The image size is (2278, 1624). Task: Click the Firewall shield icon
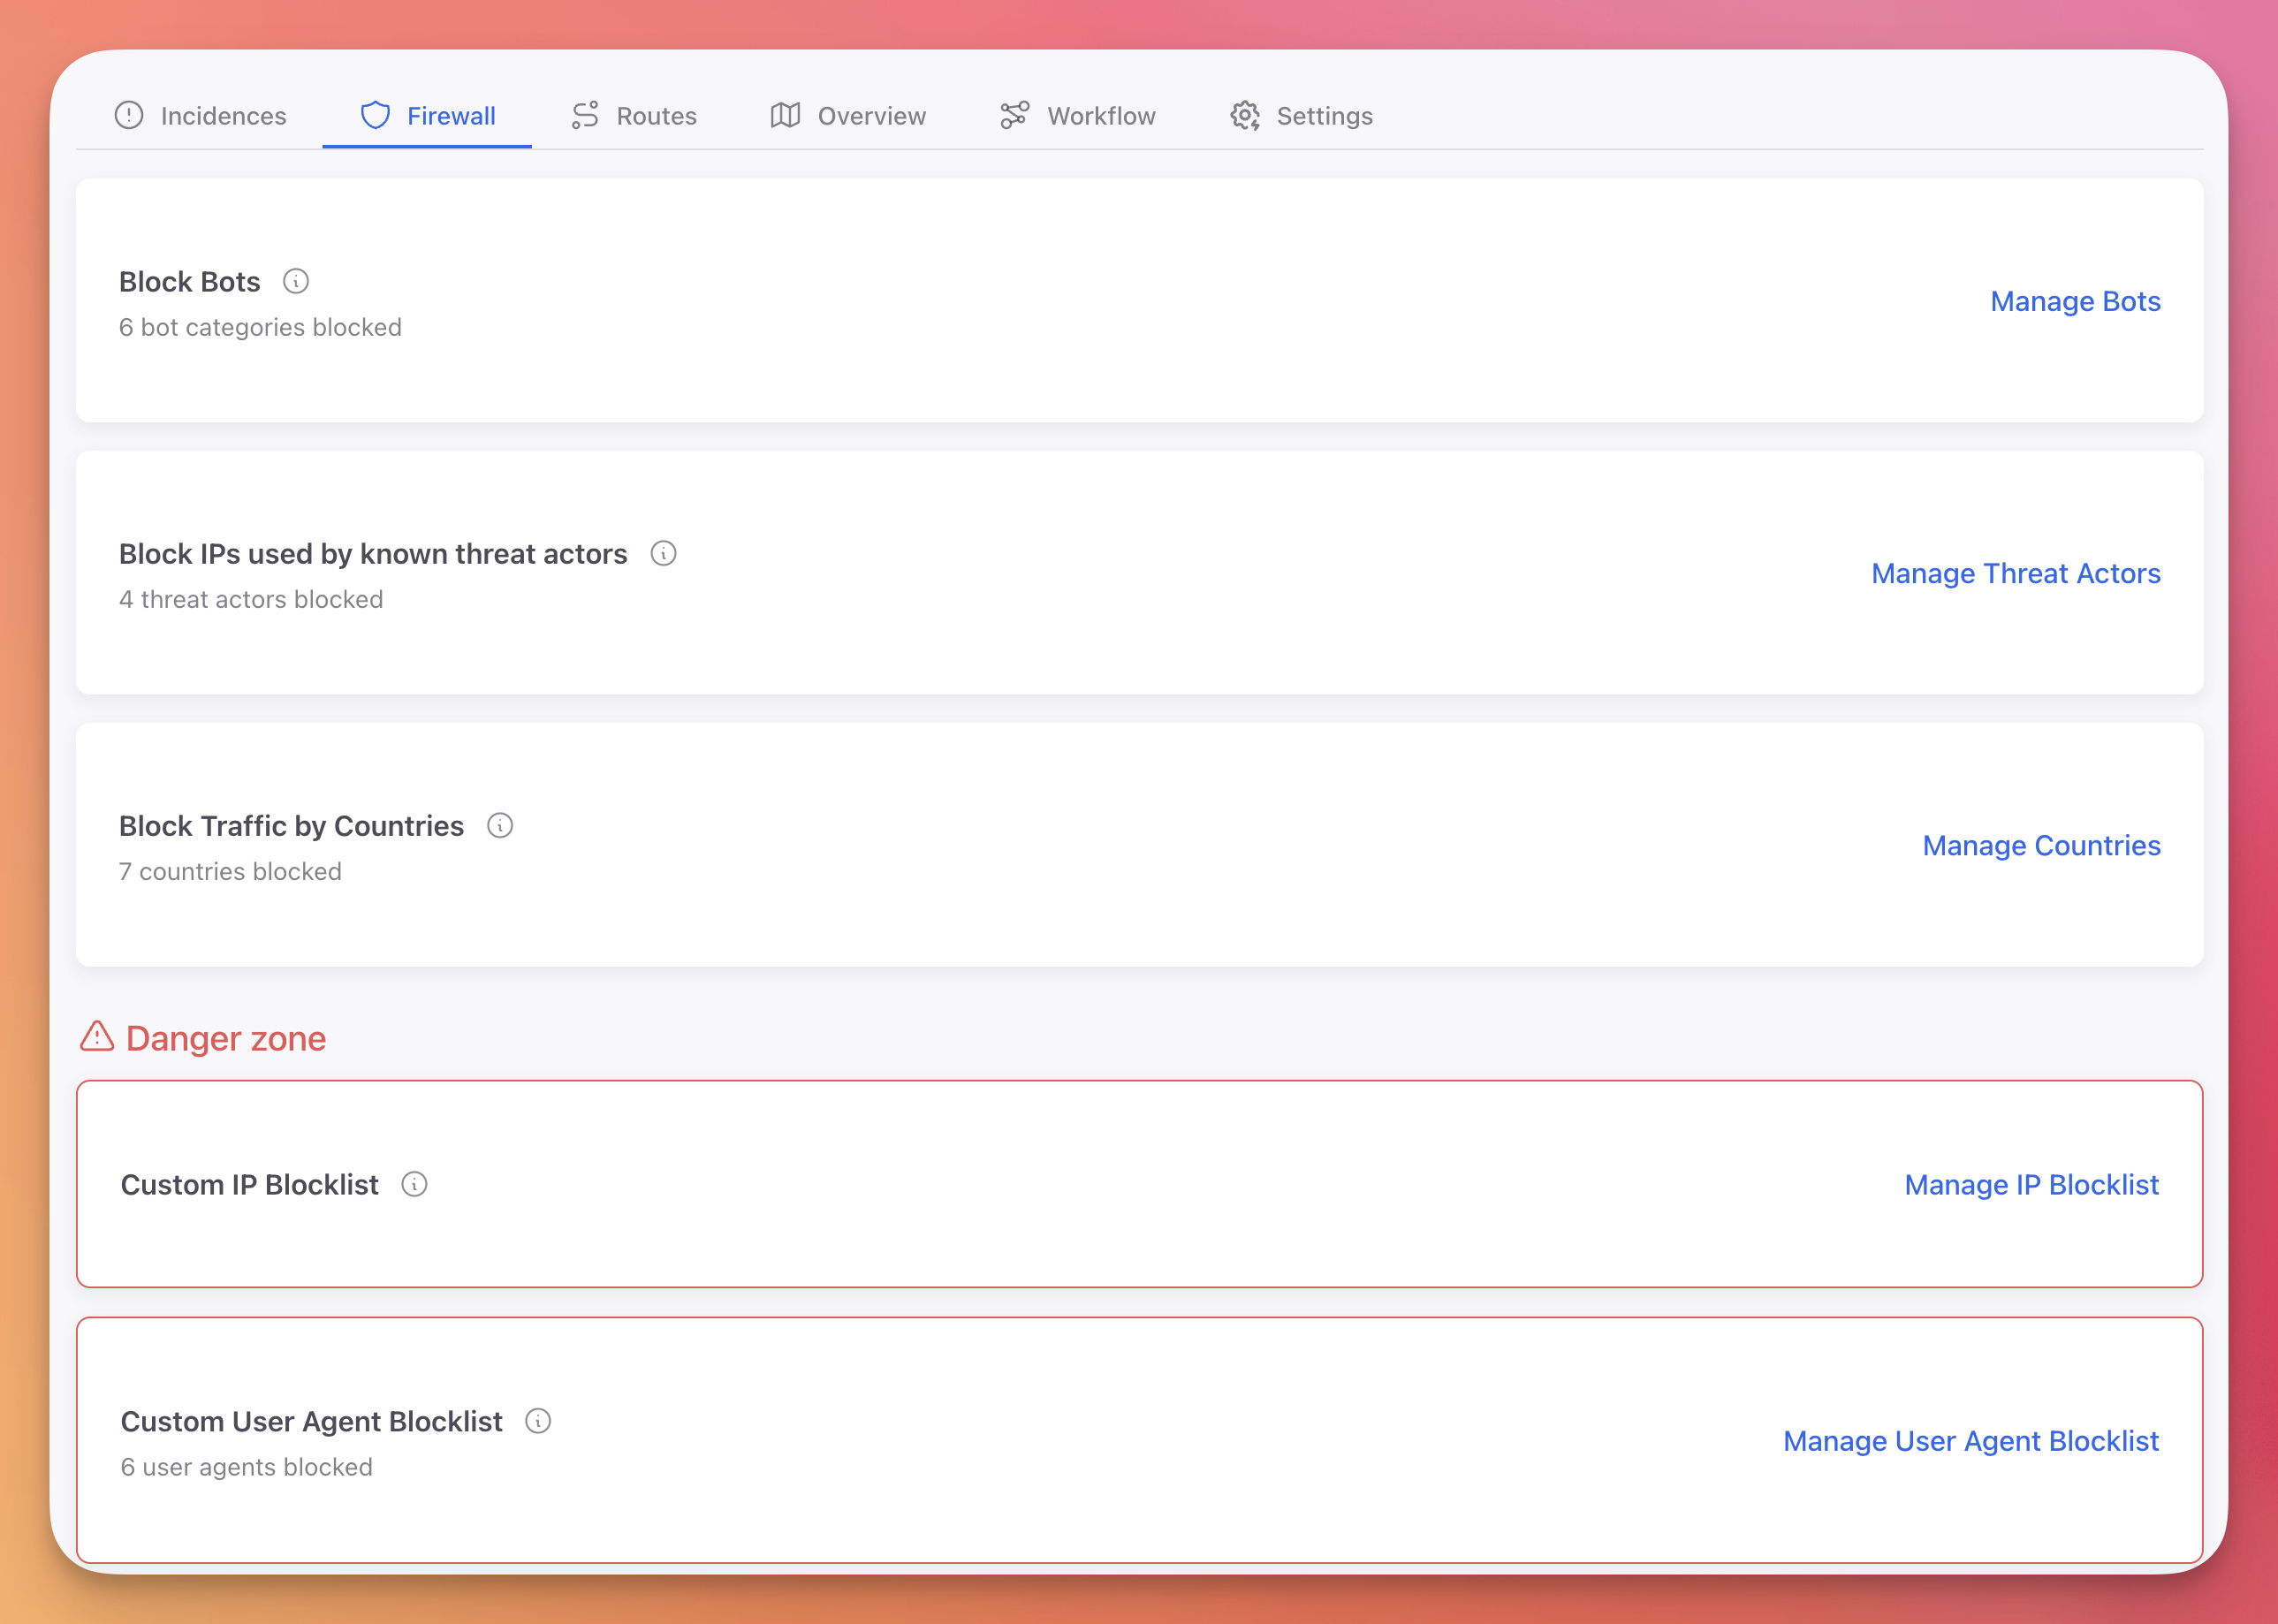[376, 116]
